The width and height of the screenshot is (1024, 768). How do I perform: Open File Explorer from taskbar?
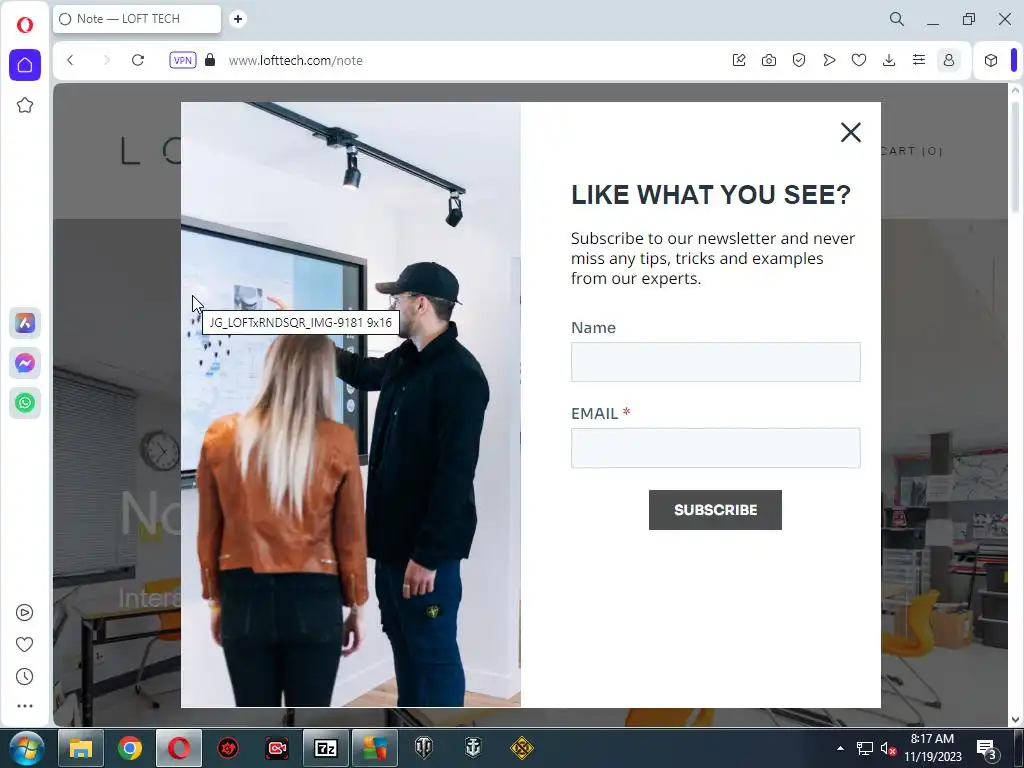click(x=81, y=748)
